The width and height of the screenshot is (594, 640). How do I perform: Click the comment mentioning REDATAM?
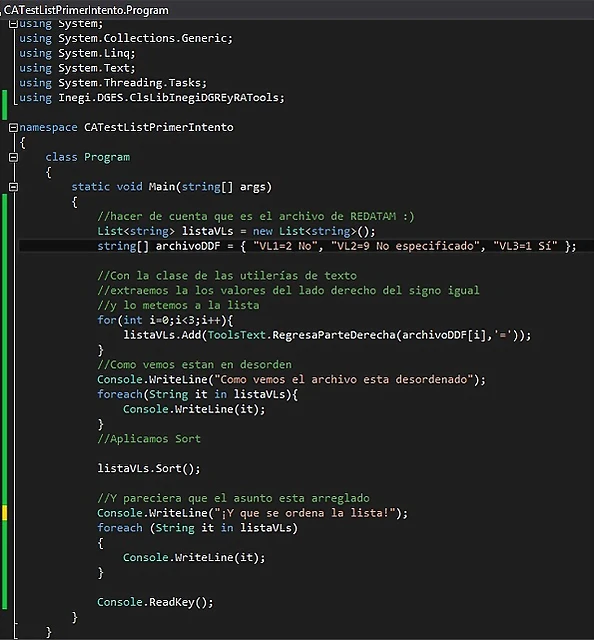[x=256, y=216]
